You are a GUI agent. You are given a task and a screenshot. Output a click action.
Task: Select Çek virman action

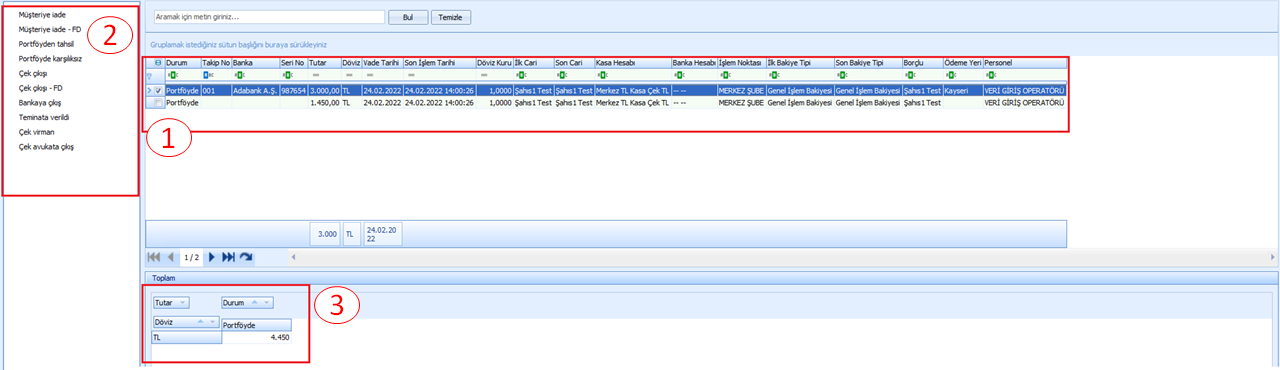(36, 132)
